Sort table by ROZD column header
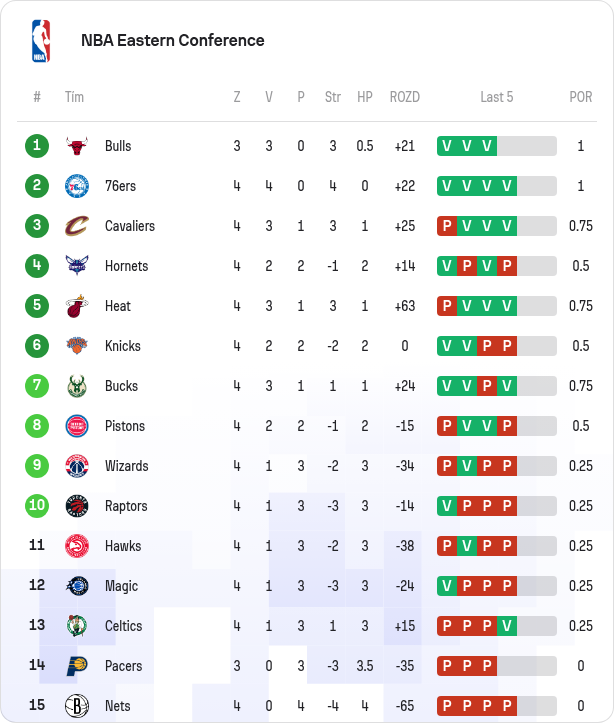Viewport: 614px width, 723px height. [x=404, y=97]
